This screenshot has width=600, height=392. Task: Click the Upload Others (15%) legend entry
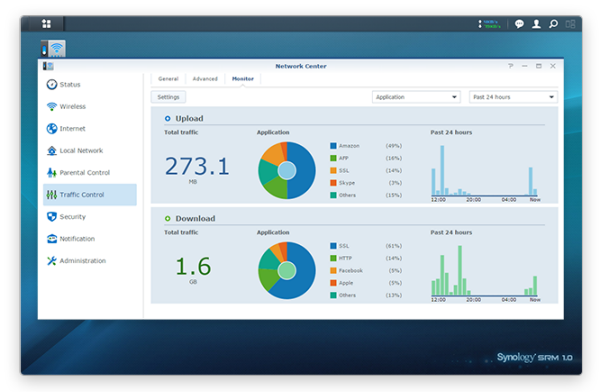pos(366,195)
